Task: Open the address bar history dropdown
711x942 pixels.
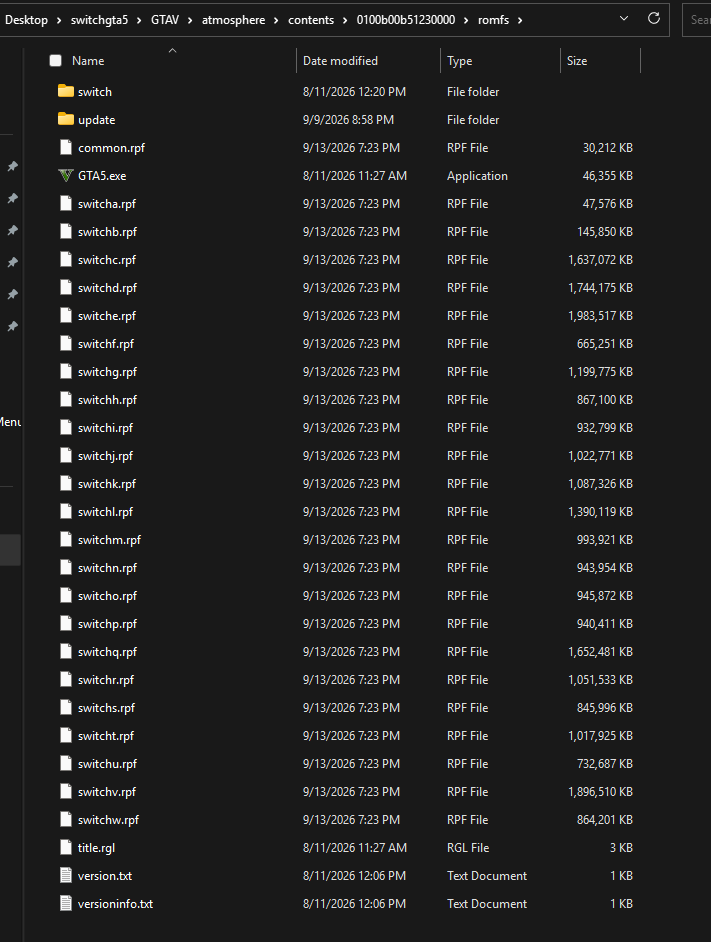Action: point(624,19)
